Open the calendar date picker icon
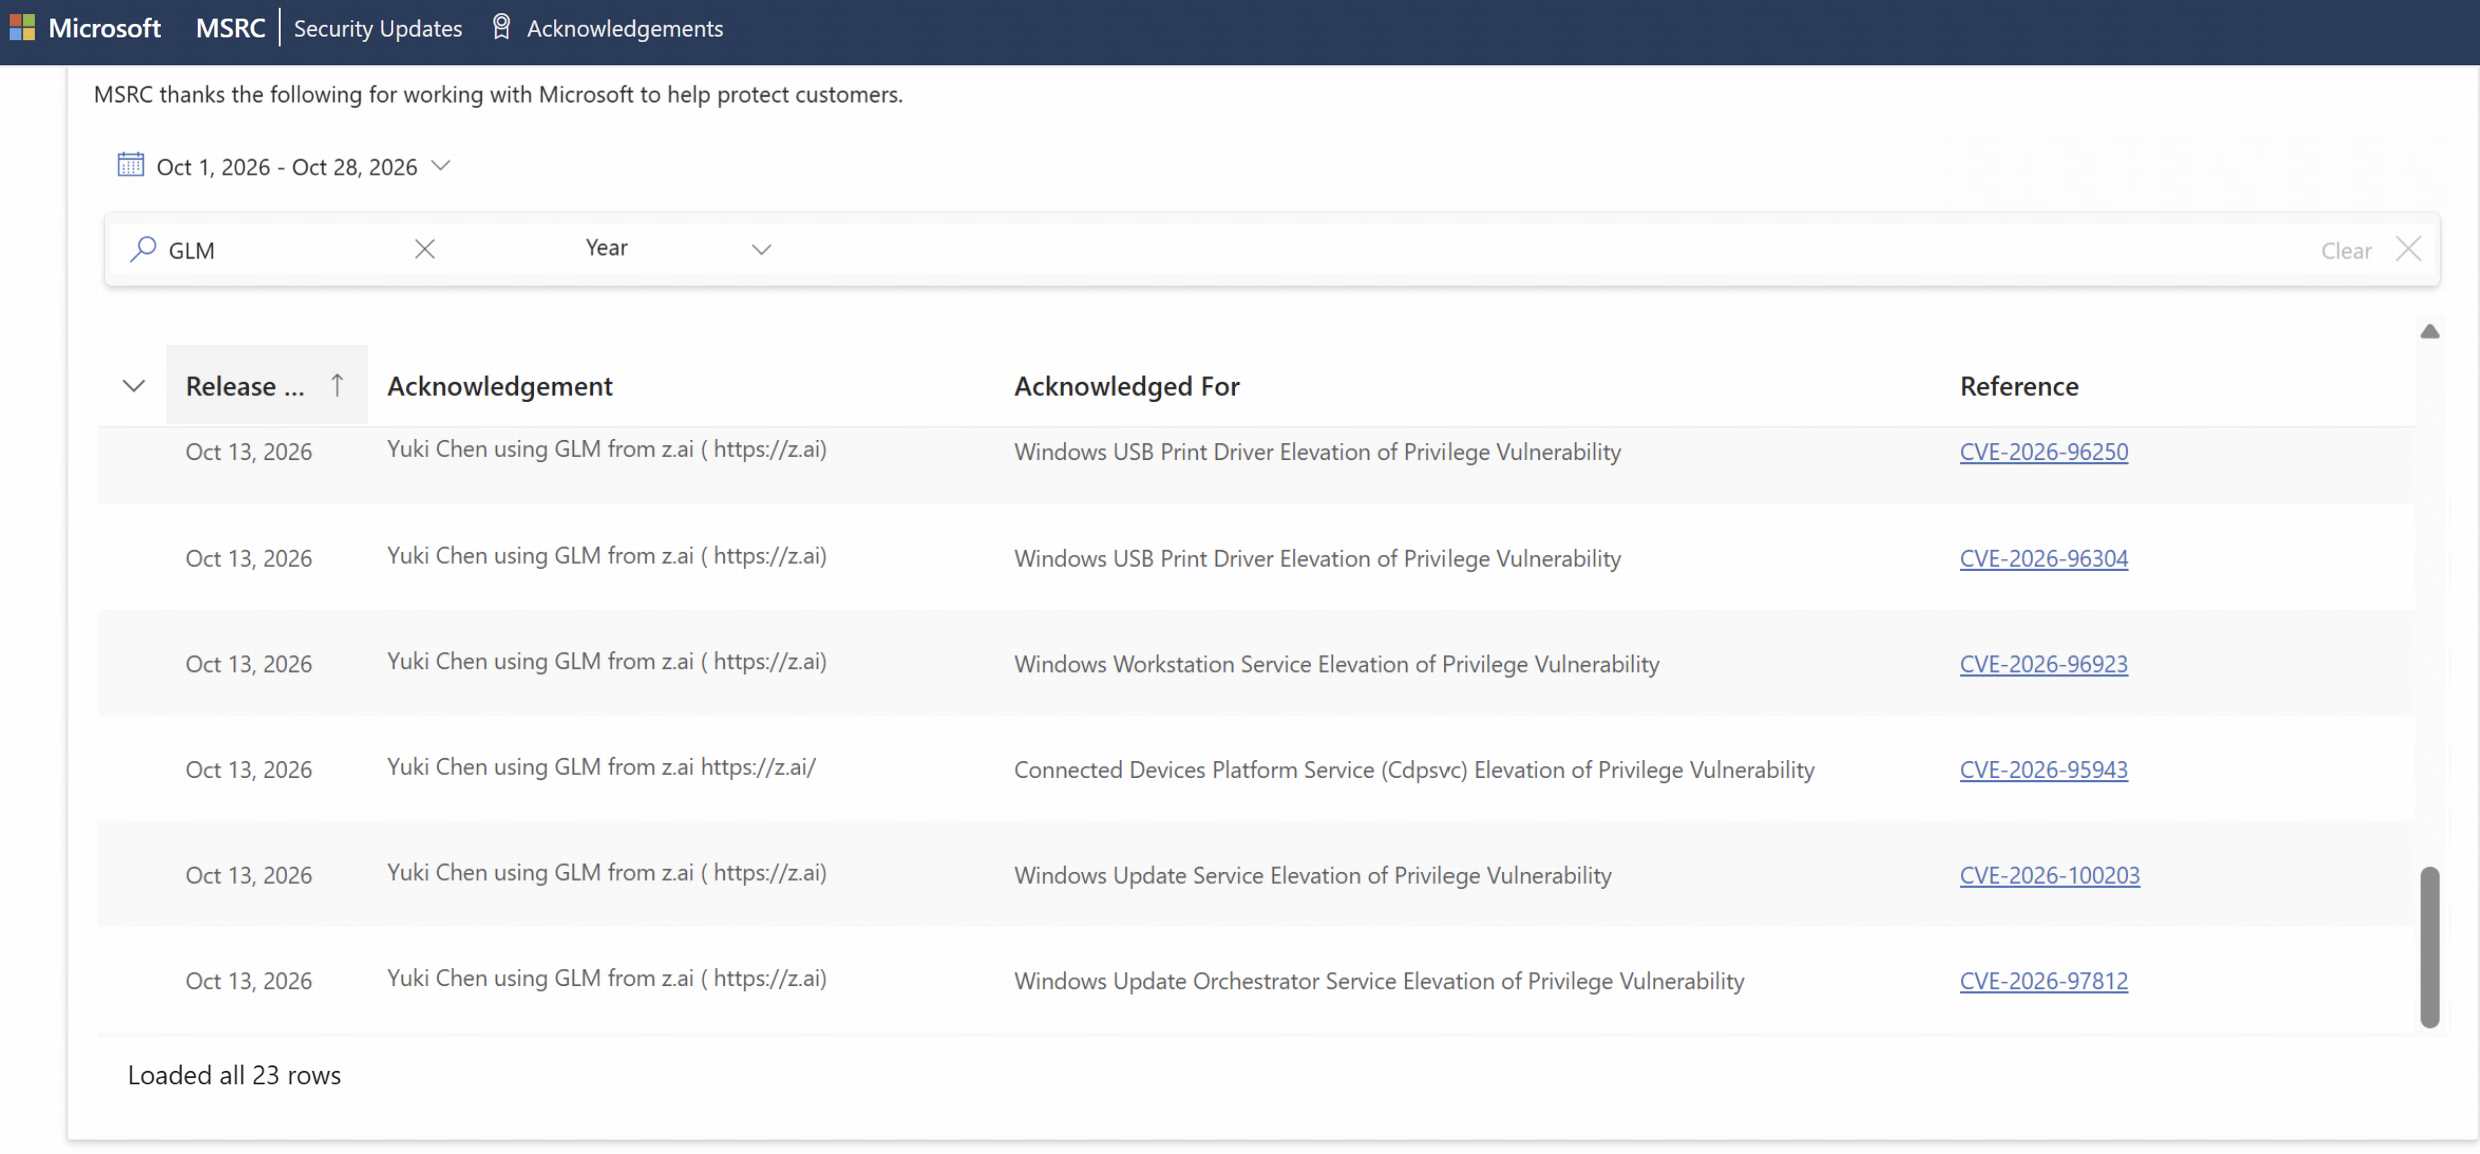The width and height of the screenshot is (2480, 1154). click(x=130, y=164)
